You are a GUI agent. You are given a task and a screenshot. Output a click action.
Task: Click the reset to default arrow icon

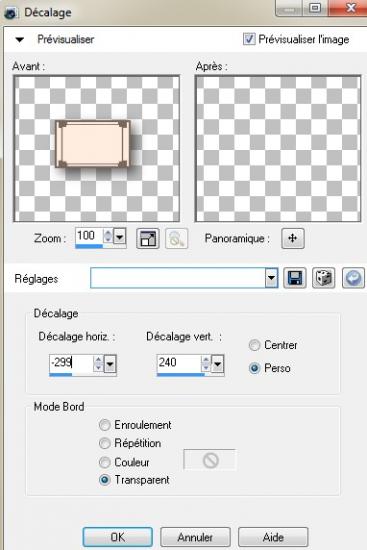tap(353, 279)
